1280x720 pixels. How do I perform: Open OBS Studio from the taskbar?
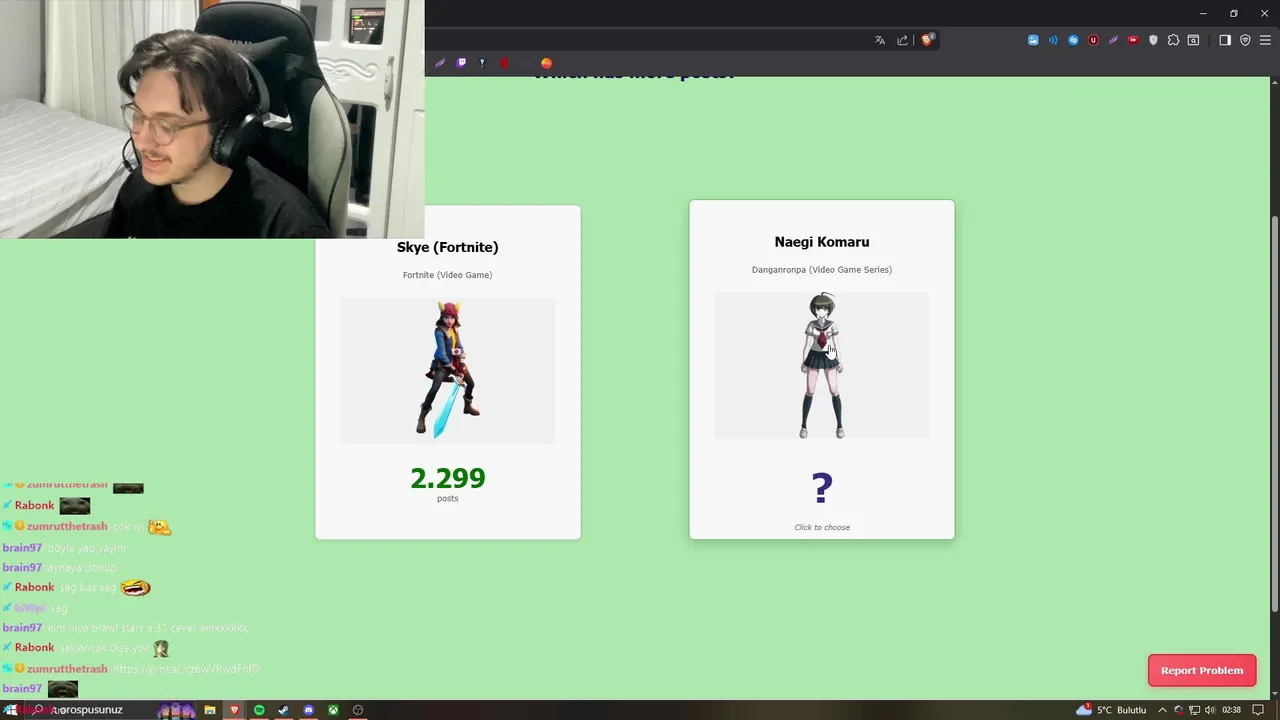coord(358,710)
